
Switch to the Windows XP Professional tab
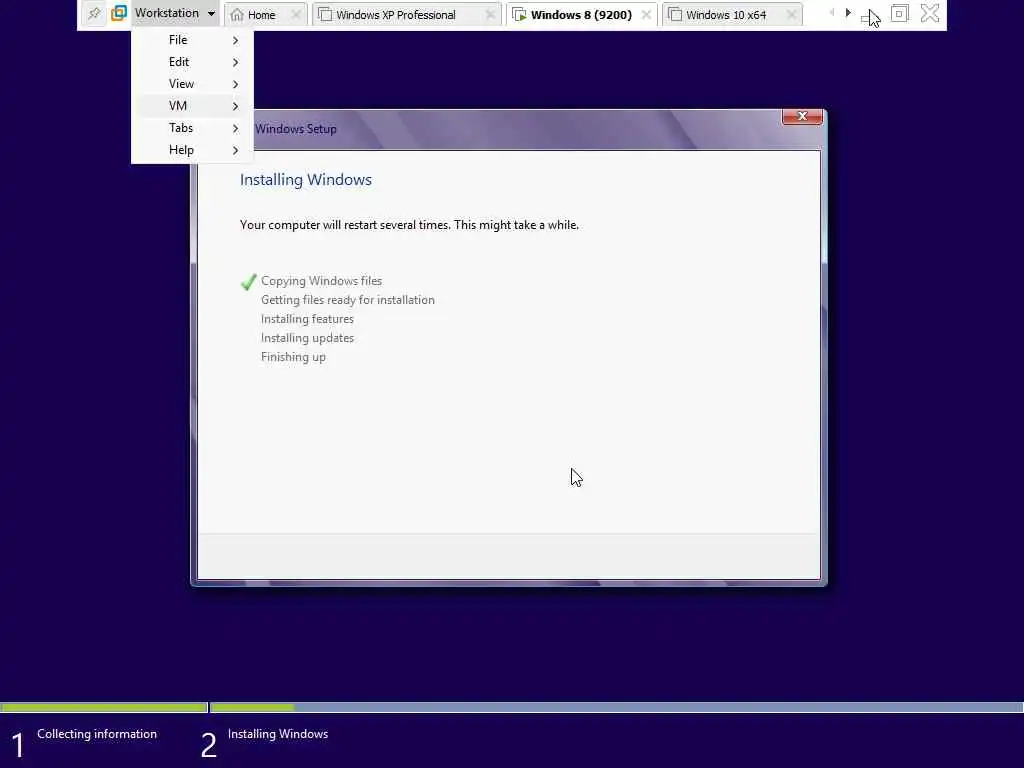(x=406, y=14)
